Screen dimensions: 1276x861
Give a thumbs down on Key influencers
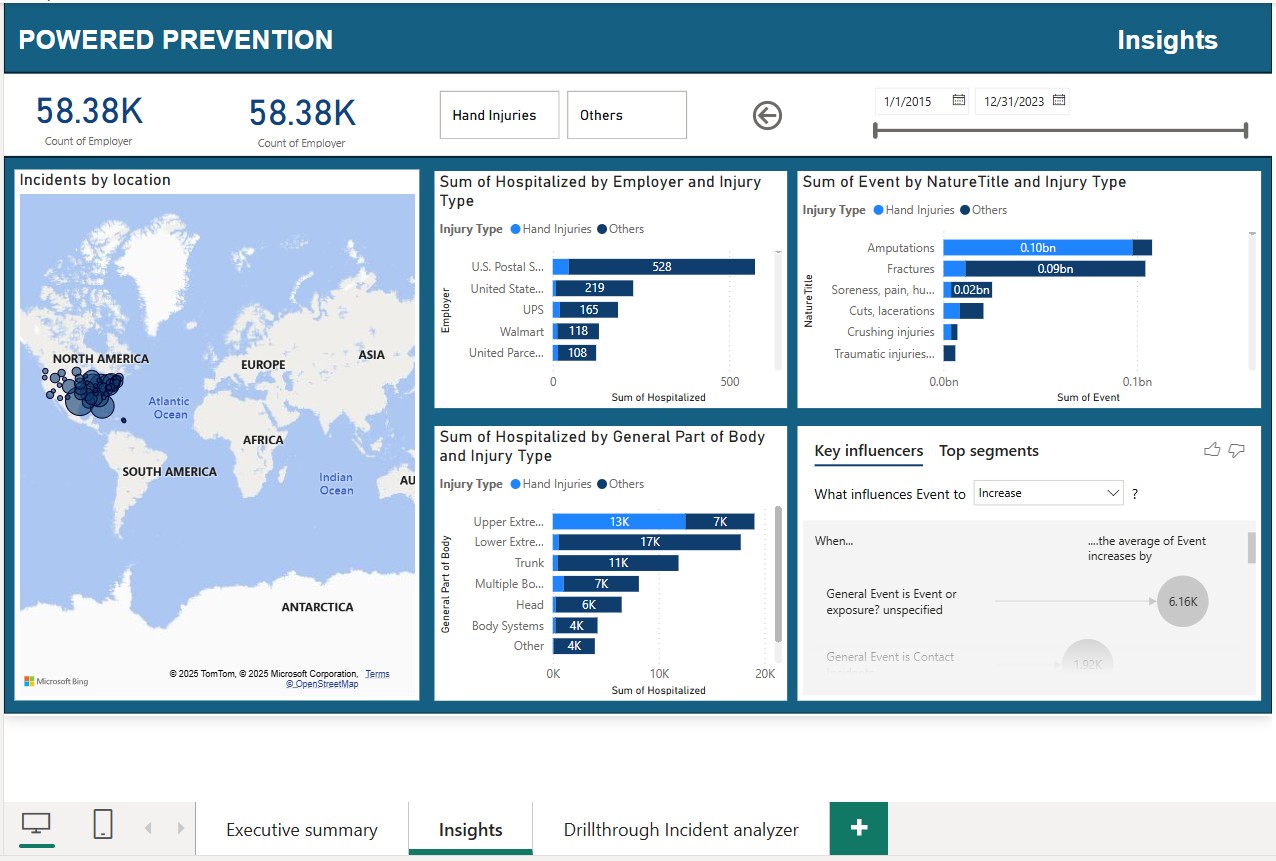tap(1237, 451)
